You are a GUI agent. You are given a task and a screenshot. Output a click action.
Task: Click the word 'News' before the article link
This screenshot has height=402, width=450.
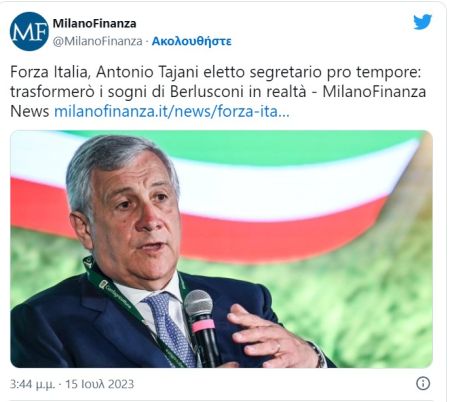pos(30,111)
